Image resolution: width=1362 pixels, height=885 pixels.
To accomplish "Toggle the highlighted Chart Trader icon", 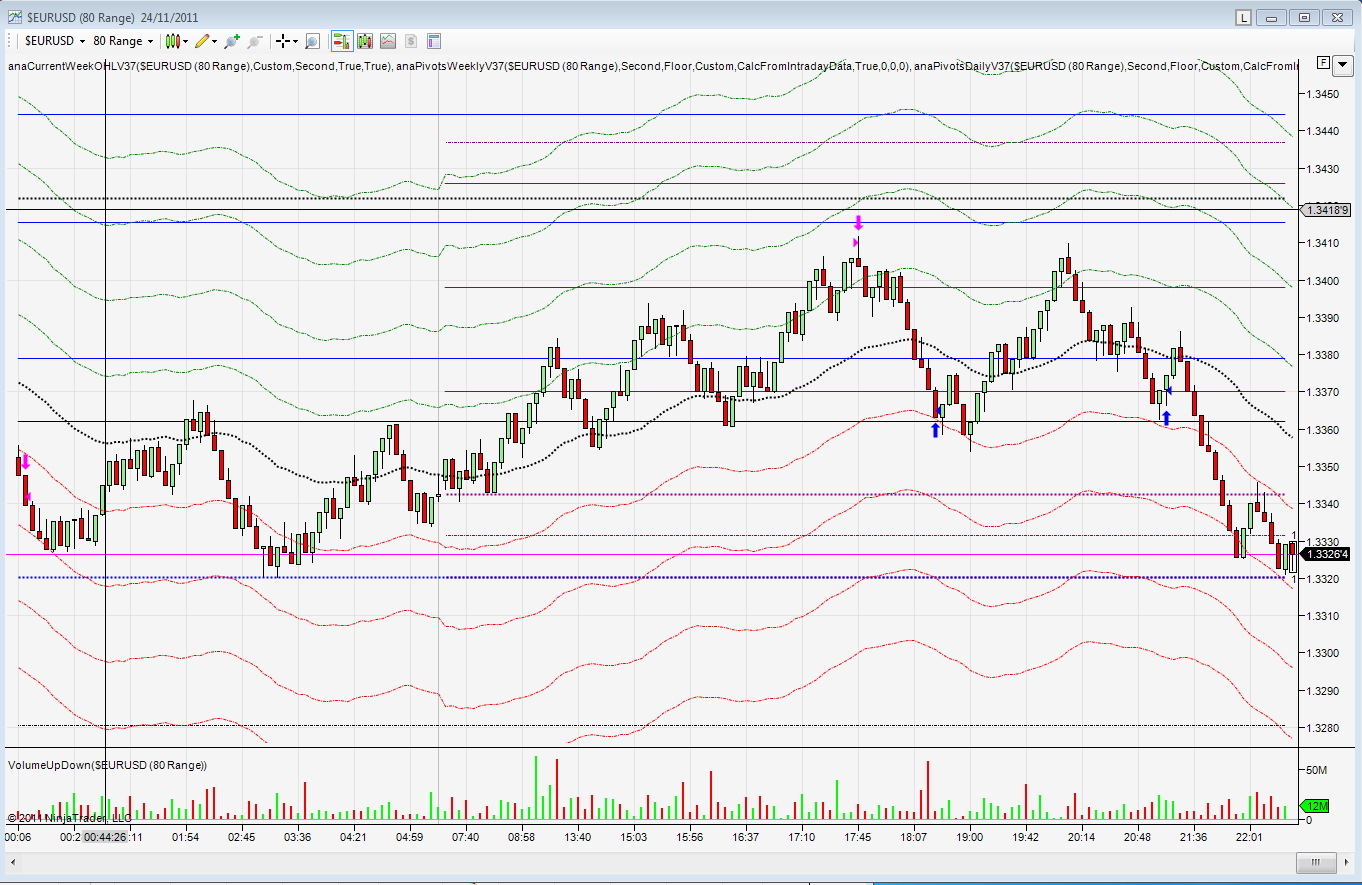I will pos(341,41).
